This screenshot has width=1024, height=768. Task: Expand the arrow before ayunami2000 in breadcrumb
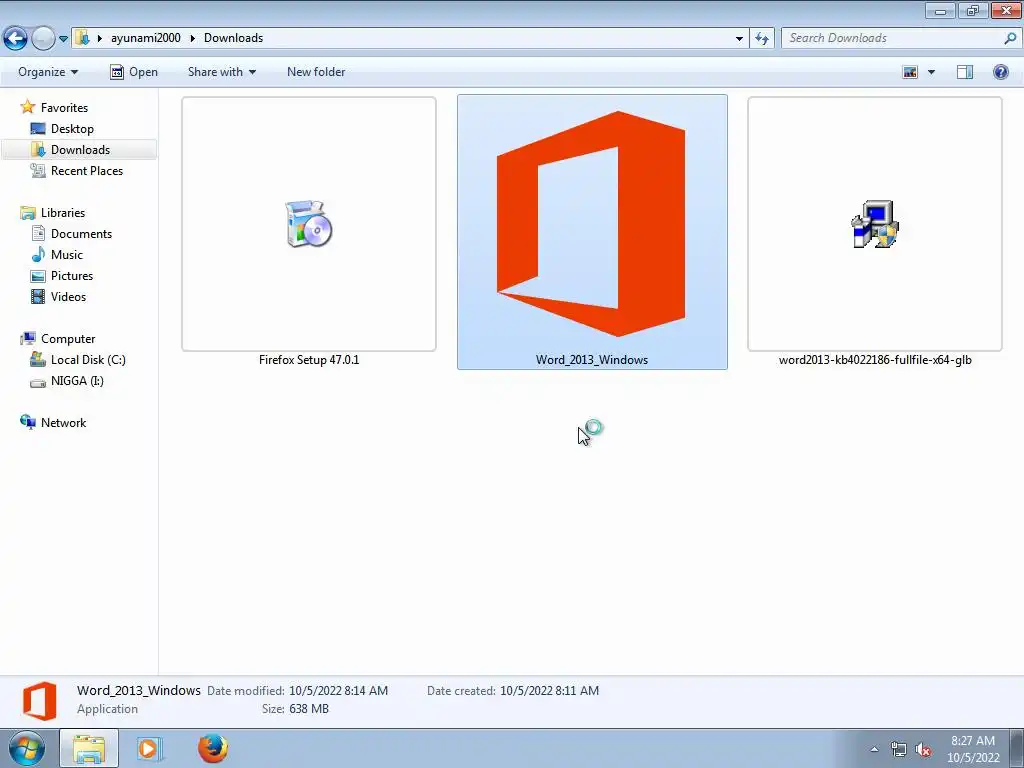[100, 38]
